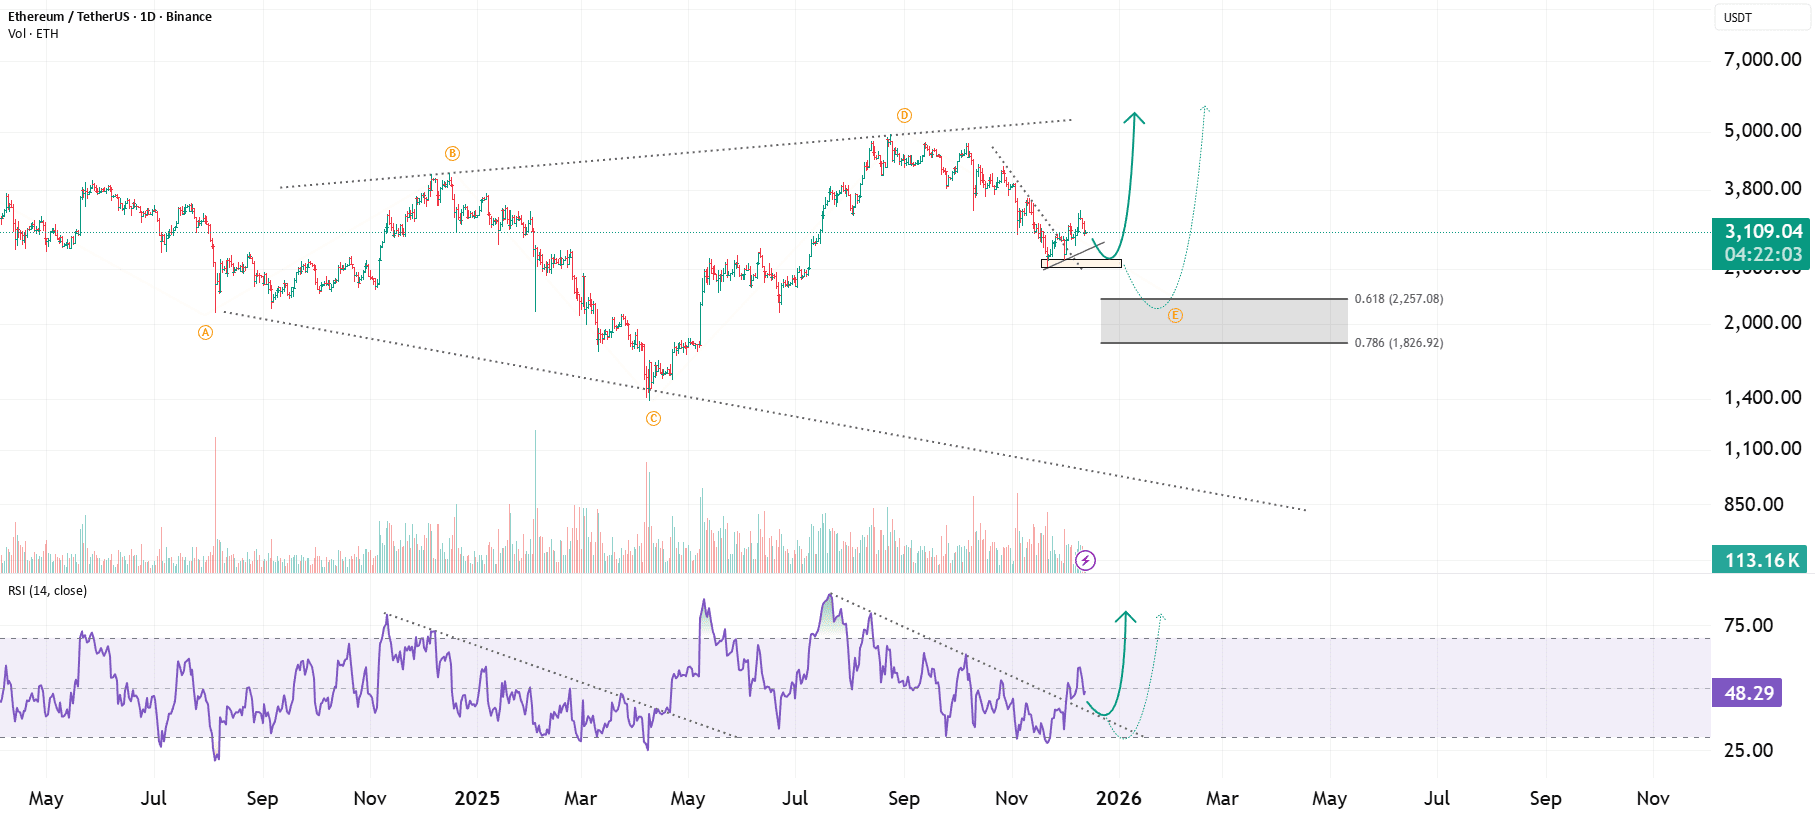Open the RSI (14, close) indicator legend
1815x822 pixels.
coord(47,591)
